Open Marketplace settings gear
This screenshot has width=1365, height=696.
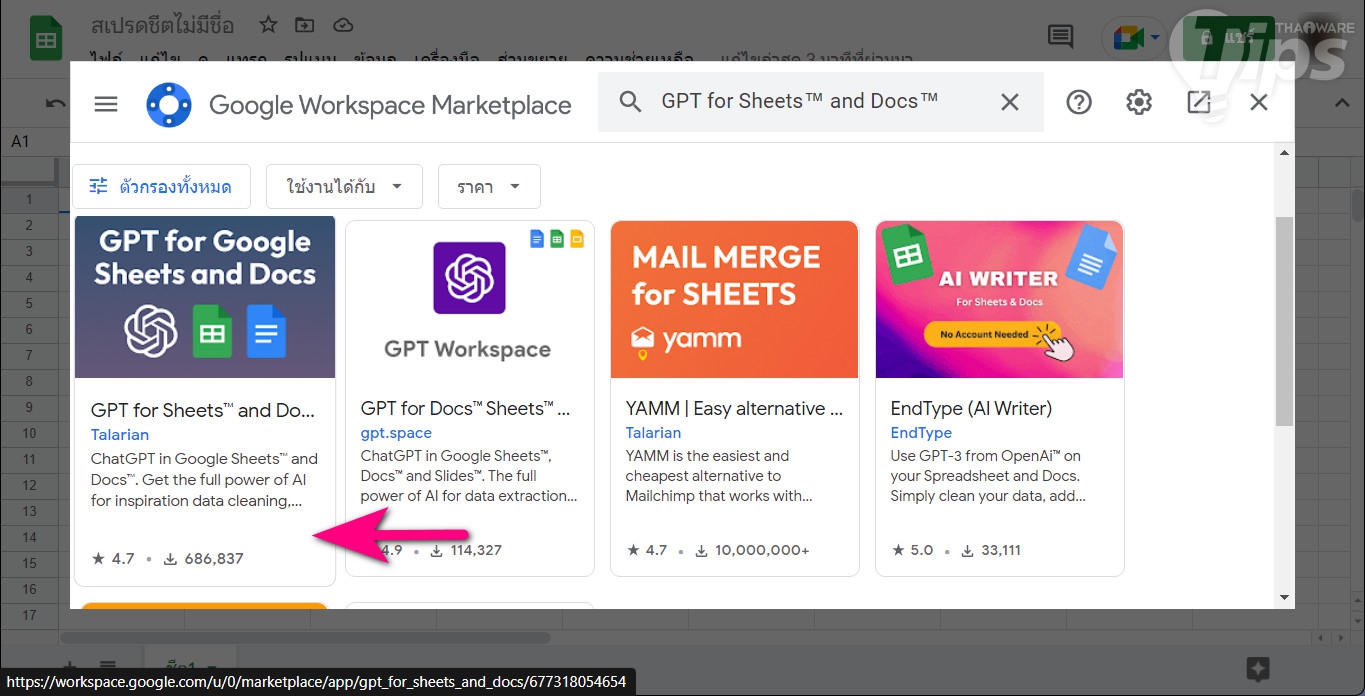1139,102
